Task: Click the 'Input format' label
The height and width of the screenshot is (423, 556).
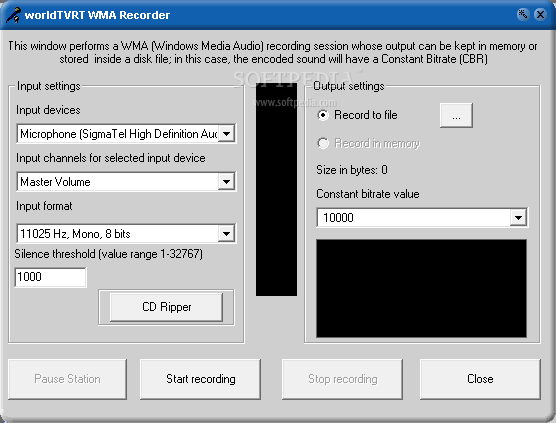Action: point(44,206)
